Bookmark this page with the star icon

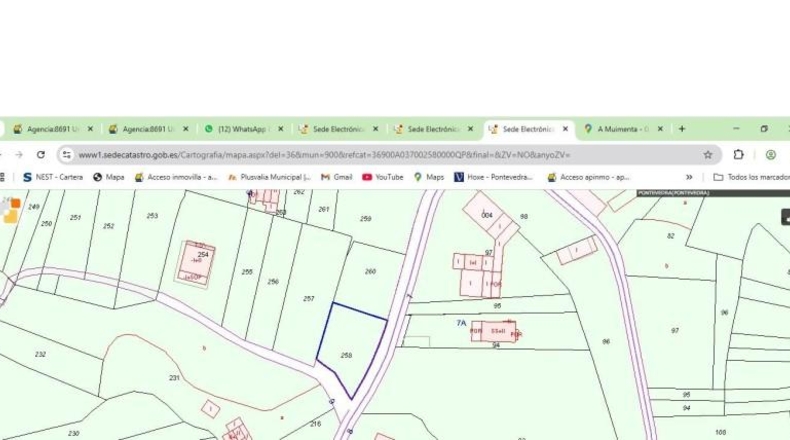[x=707, y=155]
